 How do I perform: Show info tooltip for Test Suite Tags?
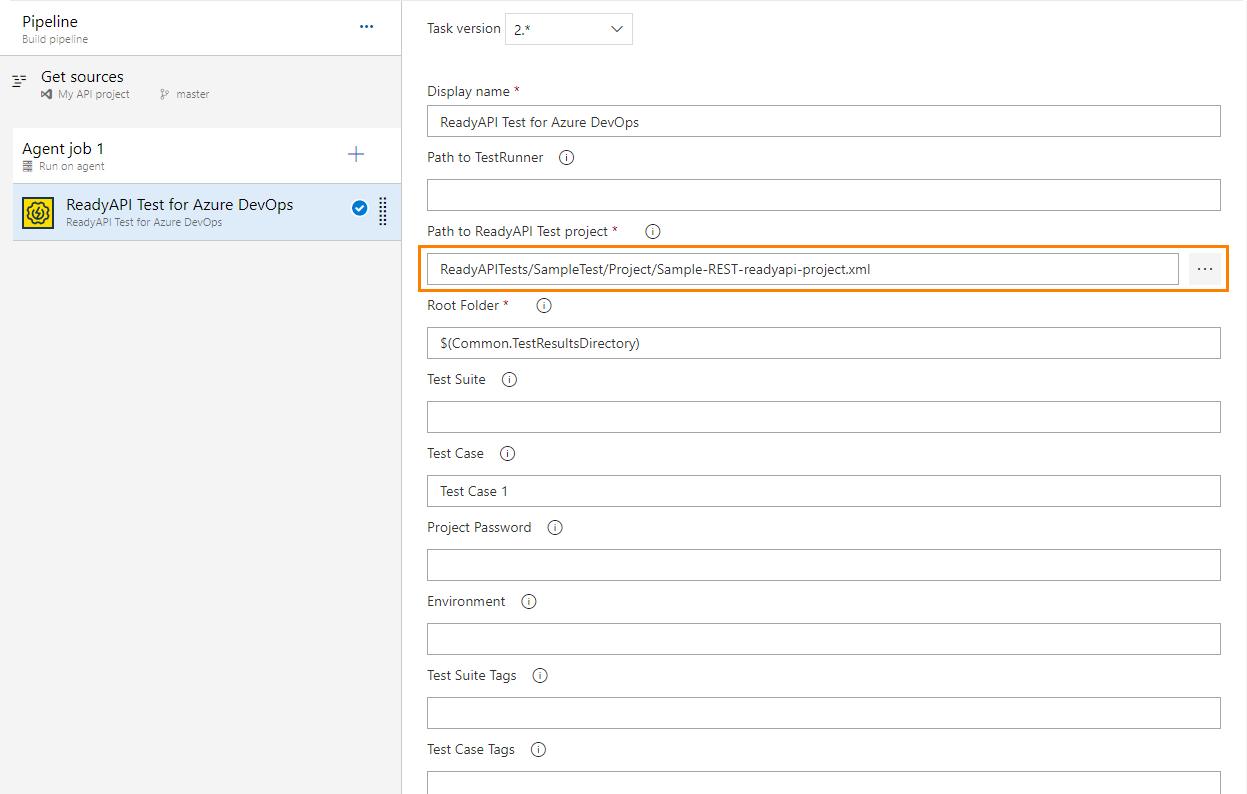(x=539, y=675)
